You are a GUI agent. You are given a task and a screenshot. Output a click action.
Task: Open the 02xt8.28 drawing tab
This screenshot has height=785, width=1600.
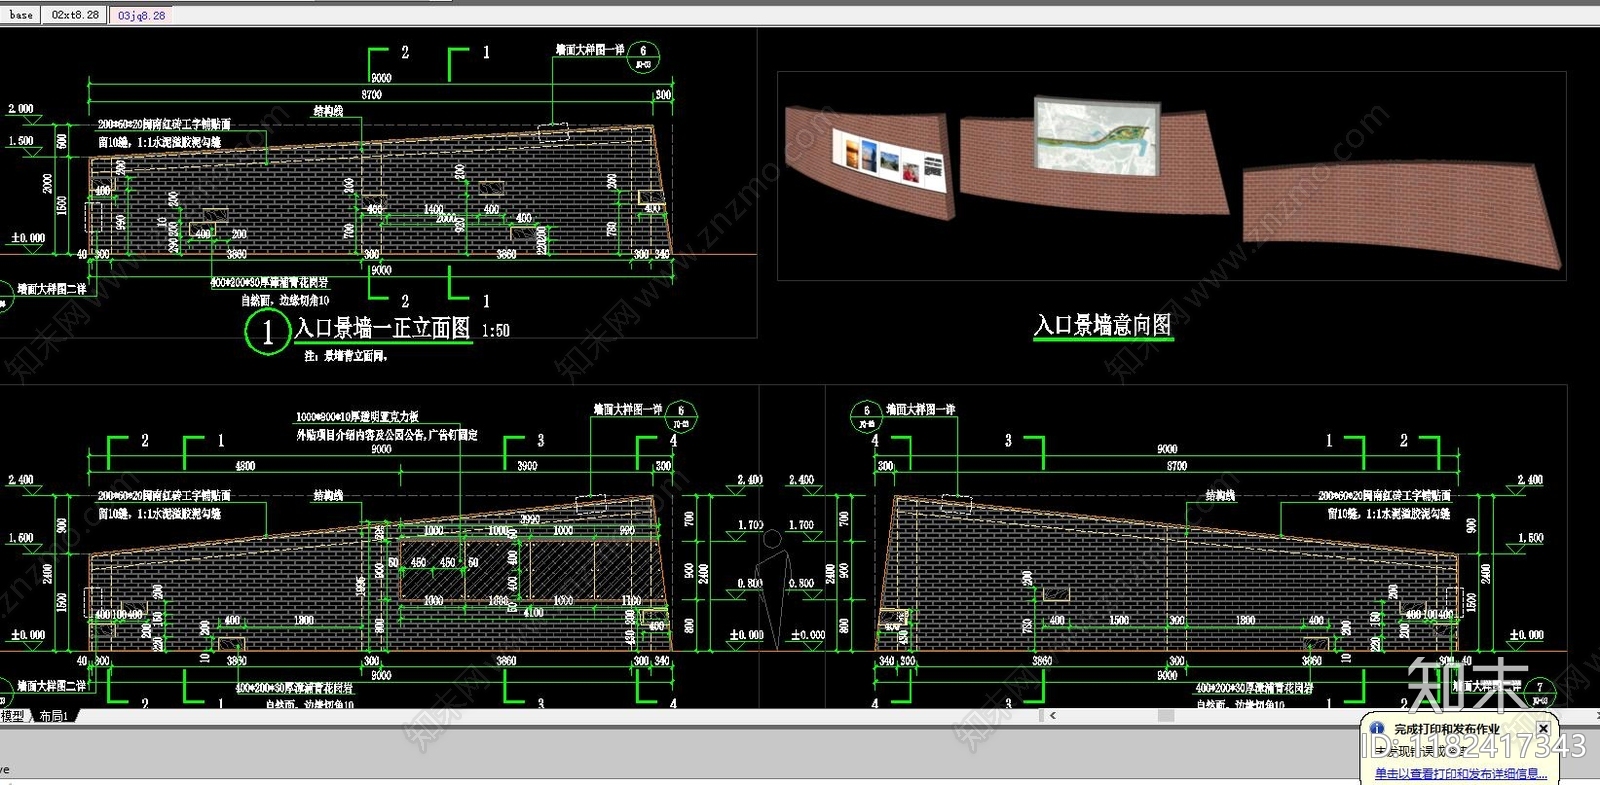[76, 15]
